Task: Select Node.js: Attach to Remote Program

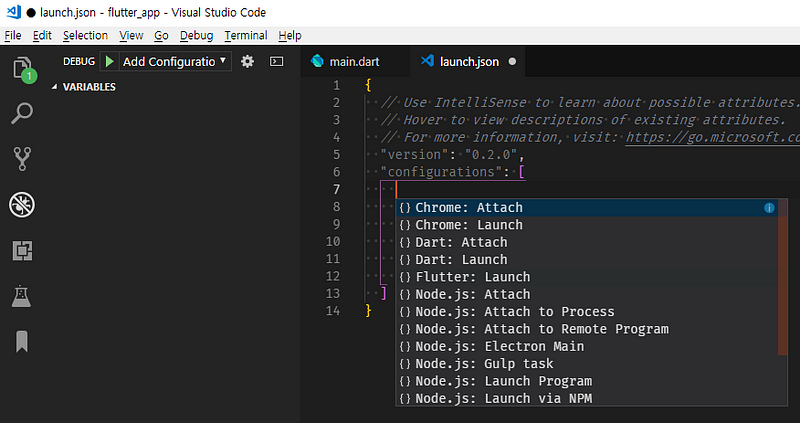Action: (x=587, y=329)
